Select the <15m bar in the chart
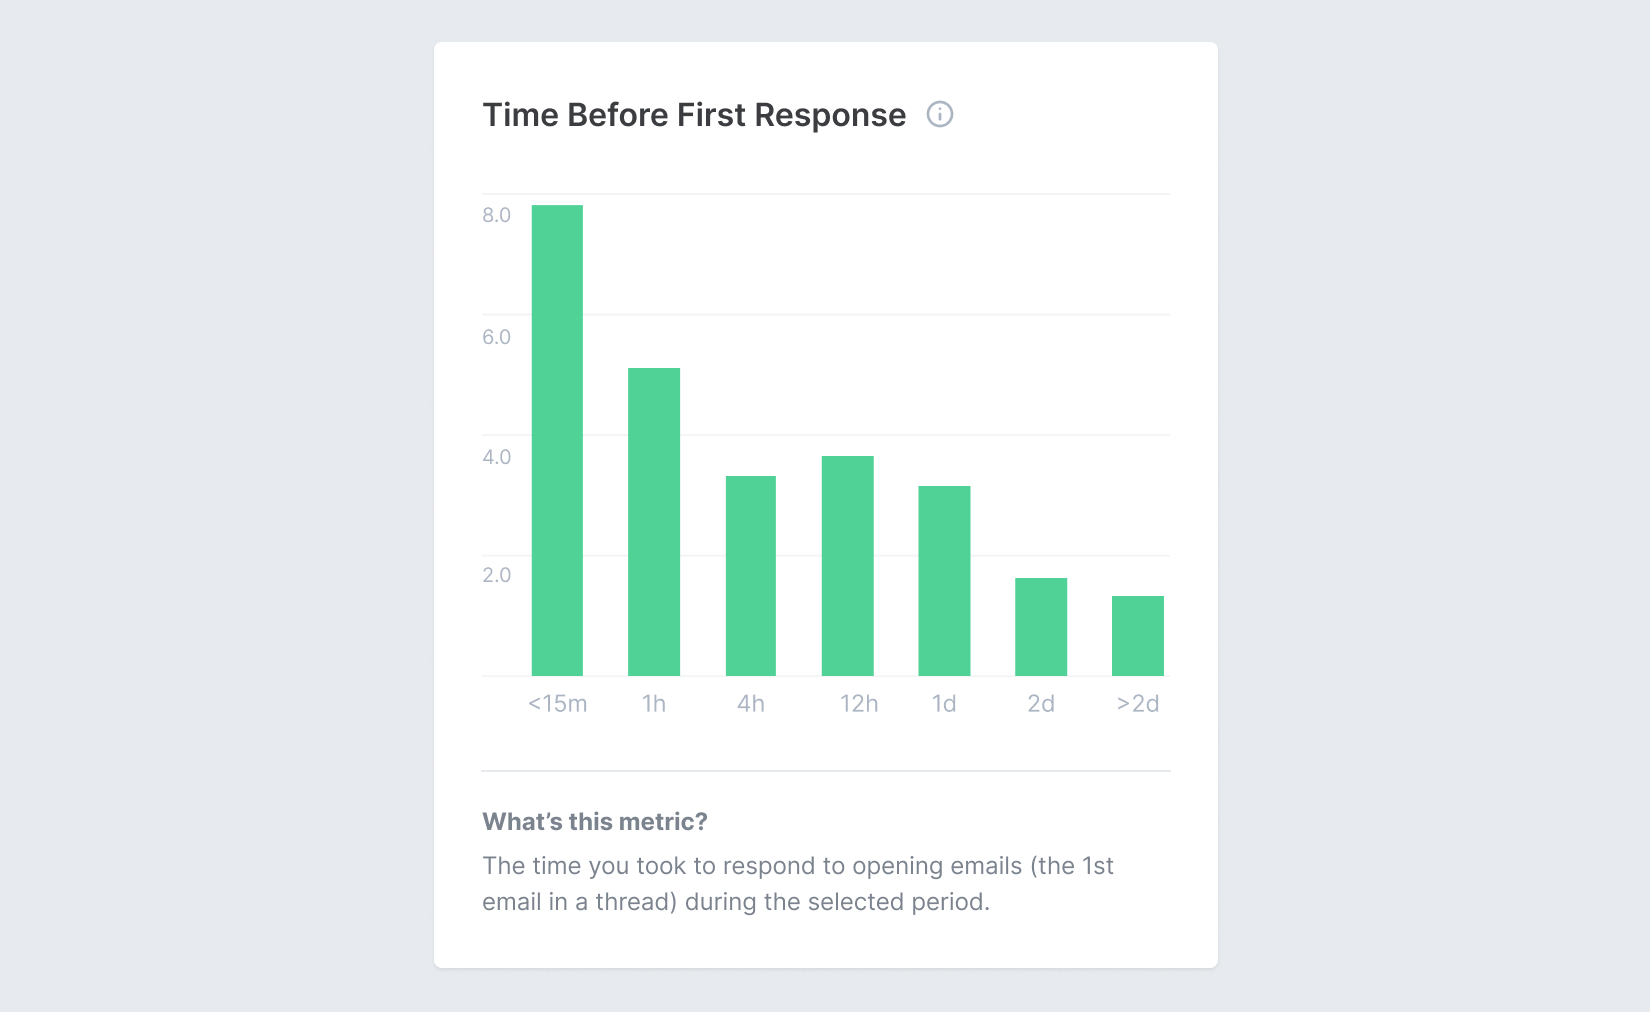Image resolution: width=1650 pixels, height=1012 pixels. (557, 440)
